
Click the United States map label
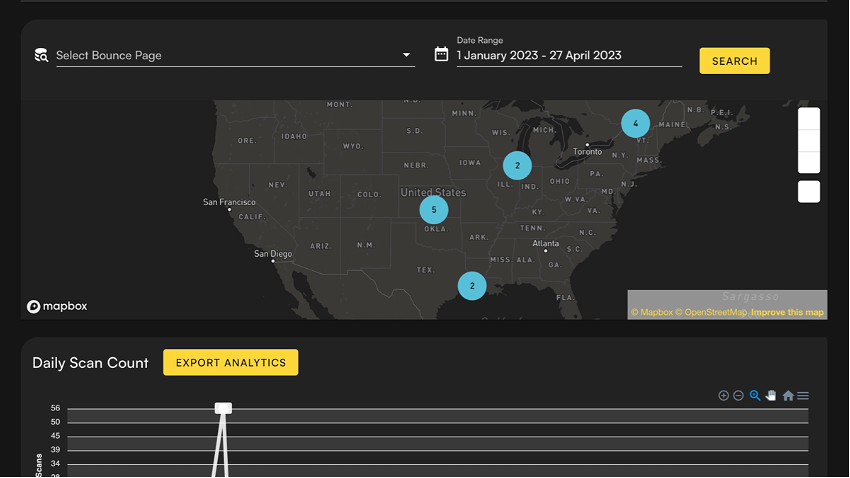coord(433,192)
